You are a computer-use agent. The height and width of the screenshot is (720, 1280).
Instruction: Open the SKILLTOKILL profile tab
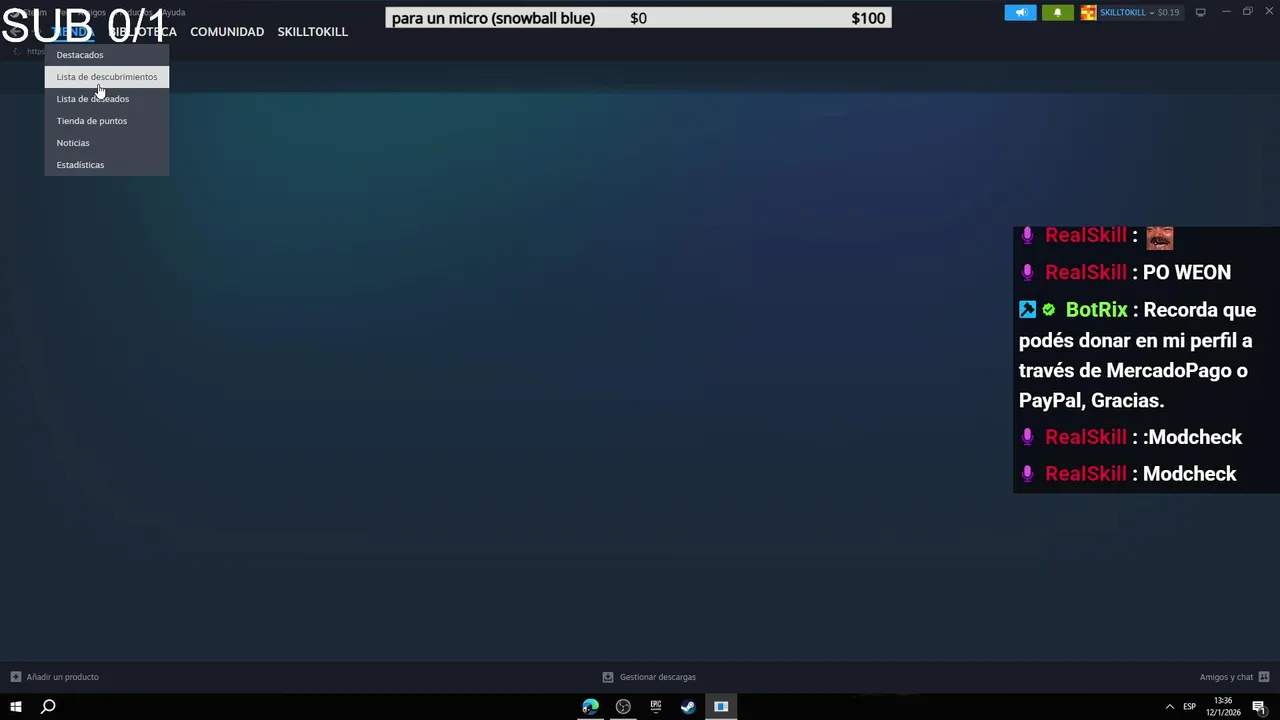pos(312,32)
